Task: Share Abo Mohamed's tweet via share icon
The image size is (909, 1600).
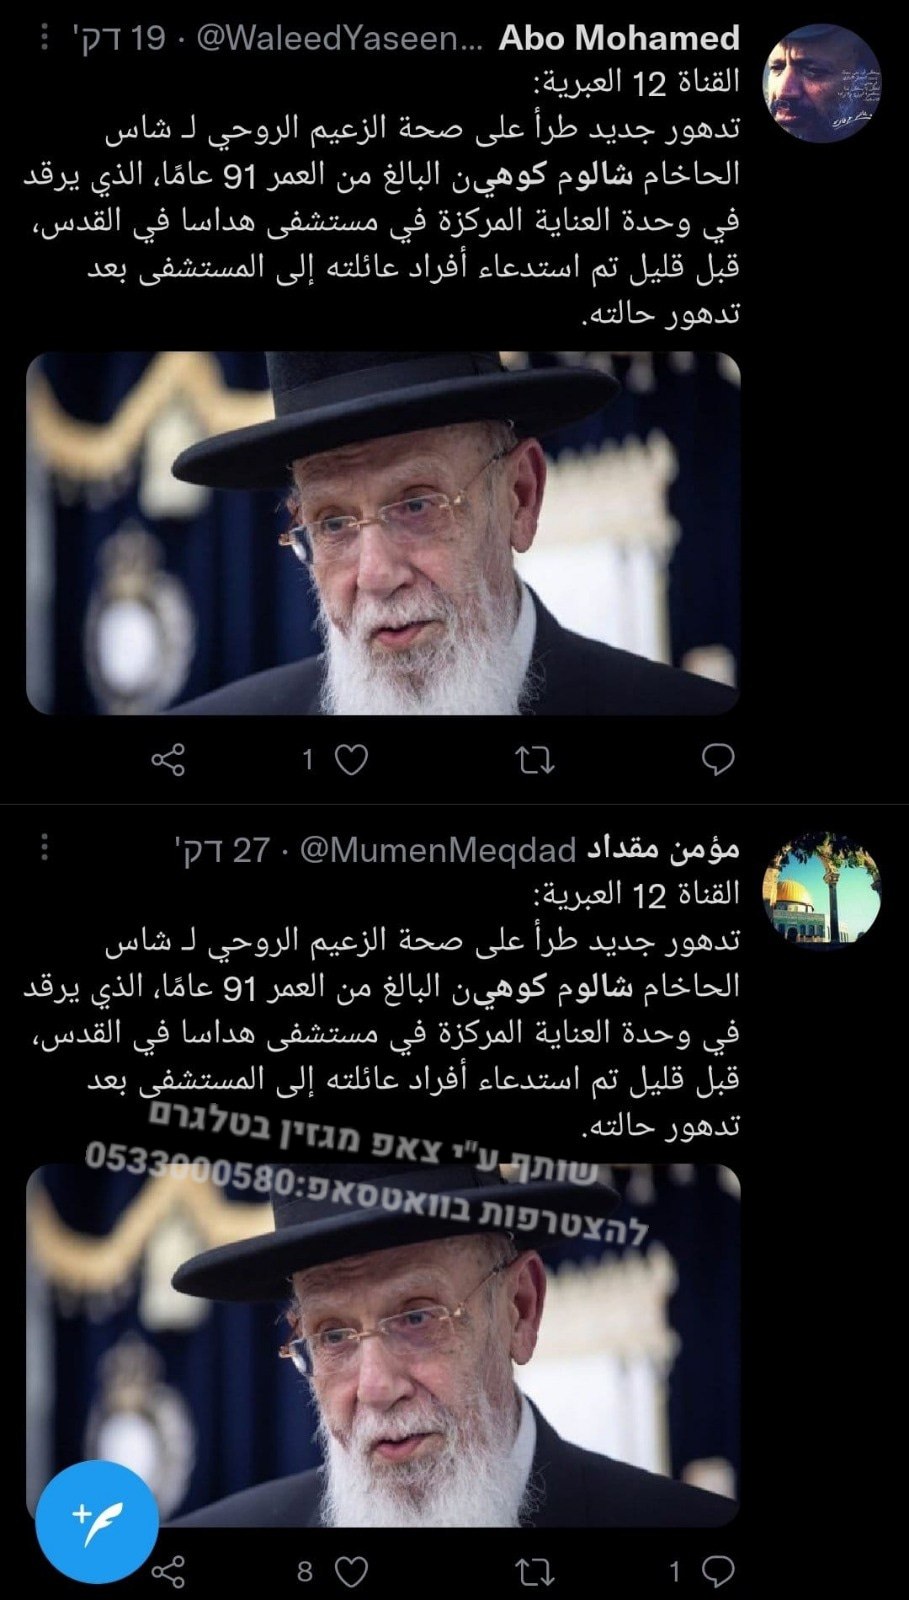Action: (x=168, y=760)
